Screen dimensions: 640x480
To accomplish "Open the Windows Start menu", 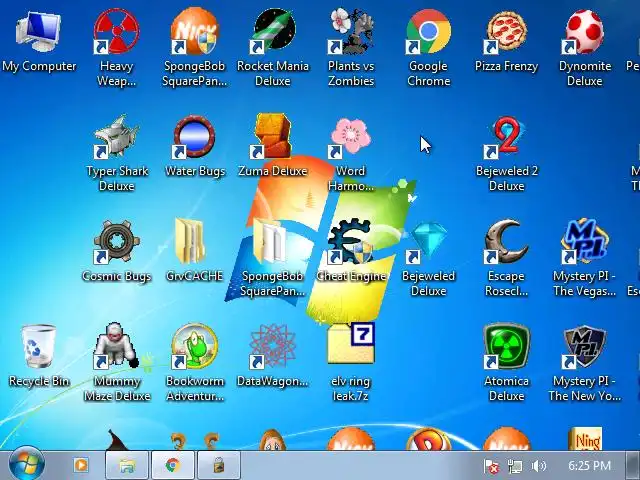I will click(x=27, y=465).
